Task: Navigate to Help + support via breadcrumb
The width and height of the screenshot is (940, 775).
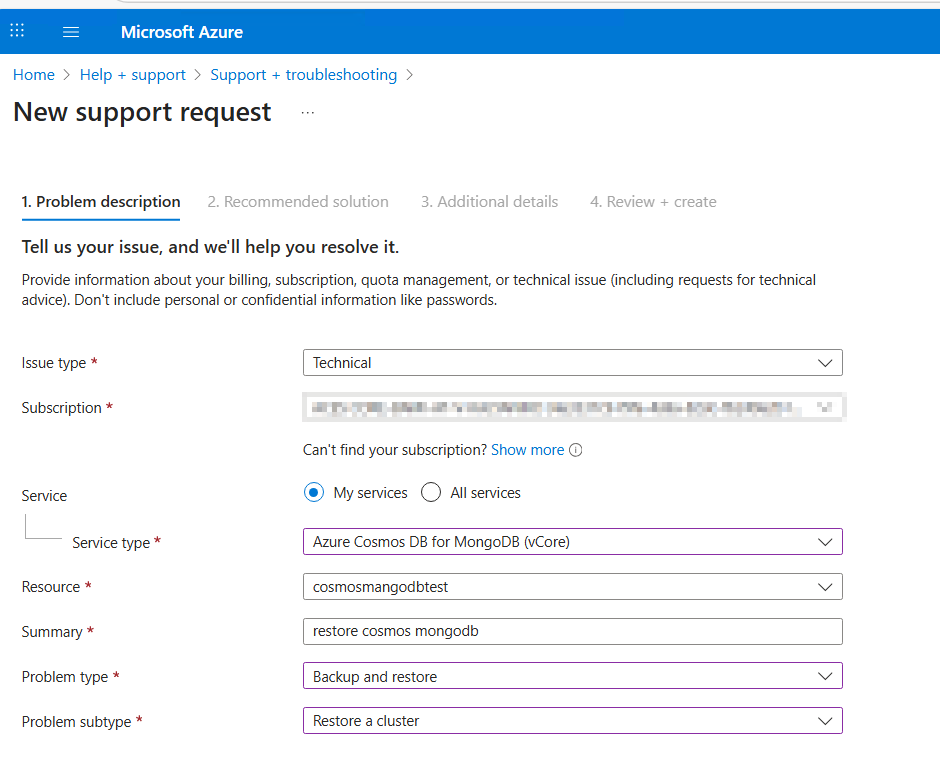Action: click(133, 74)
